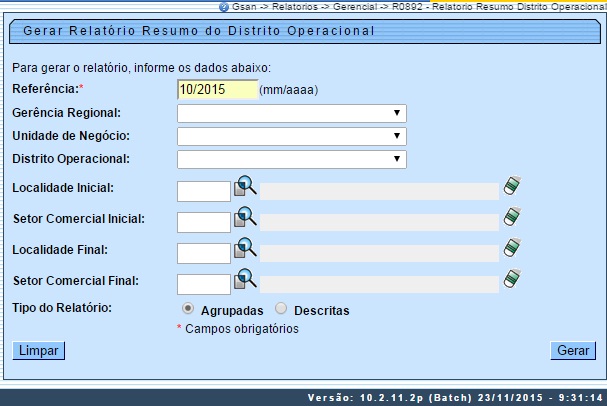
Task: Select the Descritas report type
Action: 281,310
